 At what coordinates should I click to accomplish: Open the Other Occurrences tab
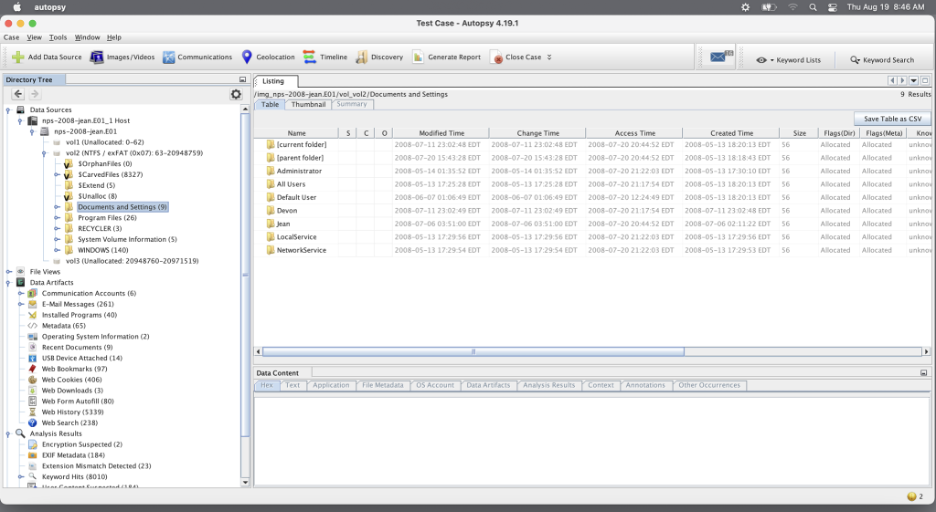click(709, 385)
